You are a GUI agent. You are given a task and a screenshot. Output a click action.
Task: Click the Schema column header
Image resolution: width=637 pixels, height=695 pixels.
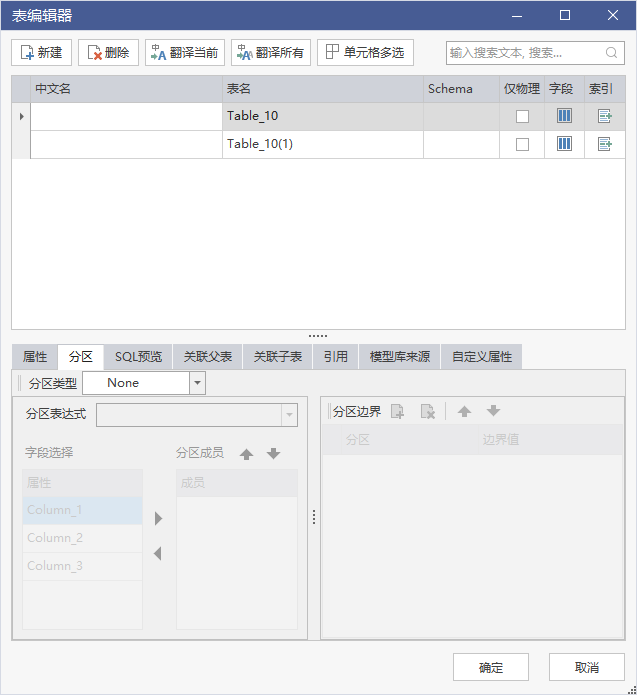(x=461, y=89)
